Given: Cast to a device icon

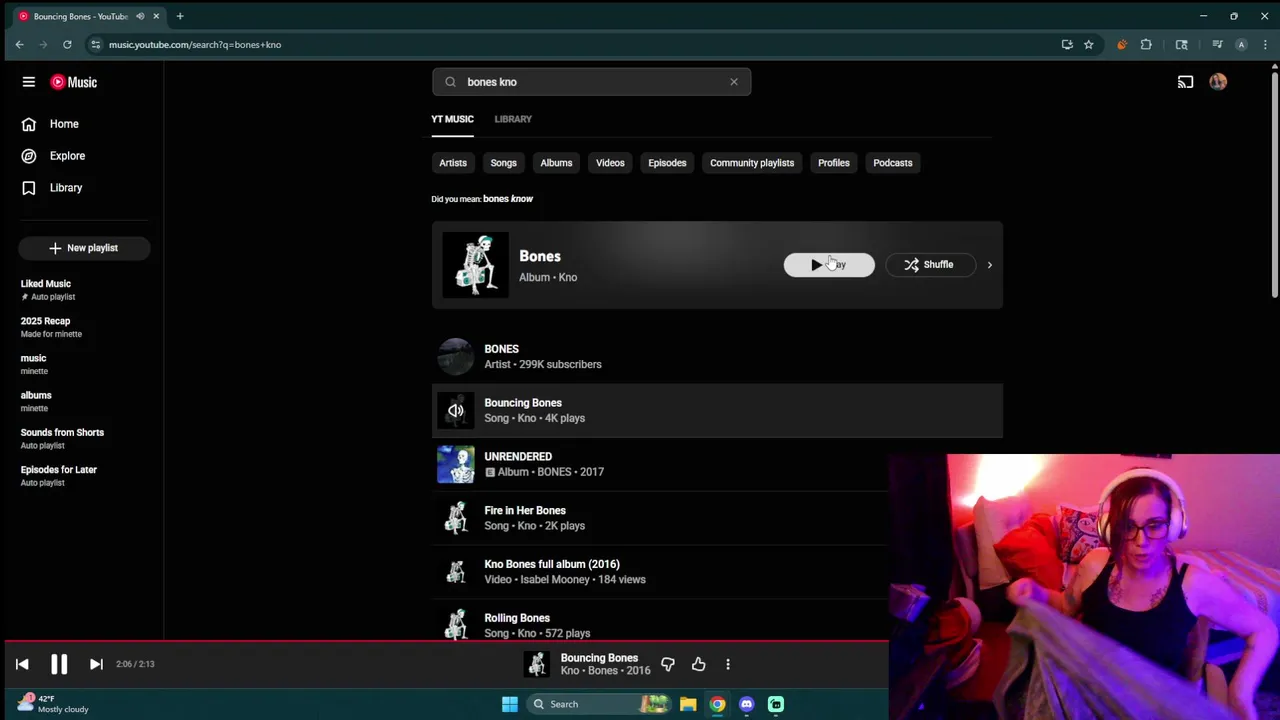Looking at the screenshot, I should click(1185, 82).
